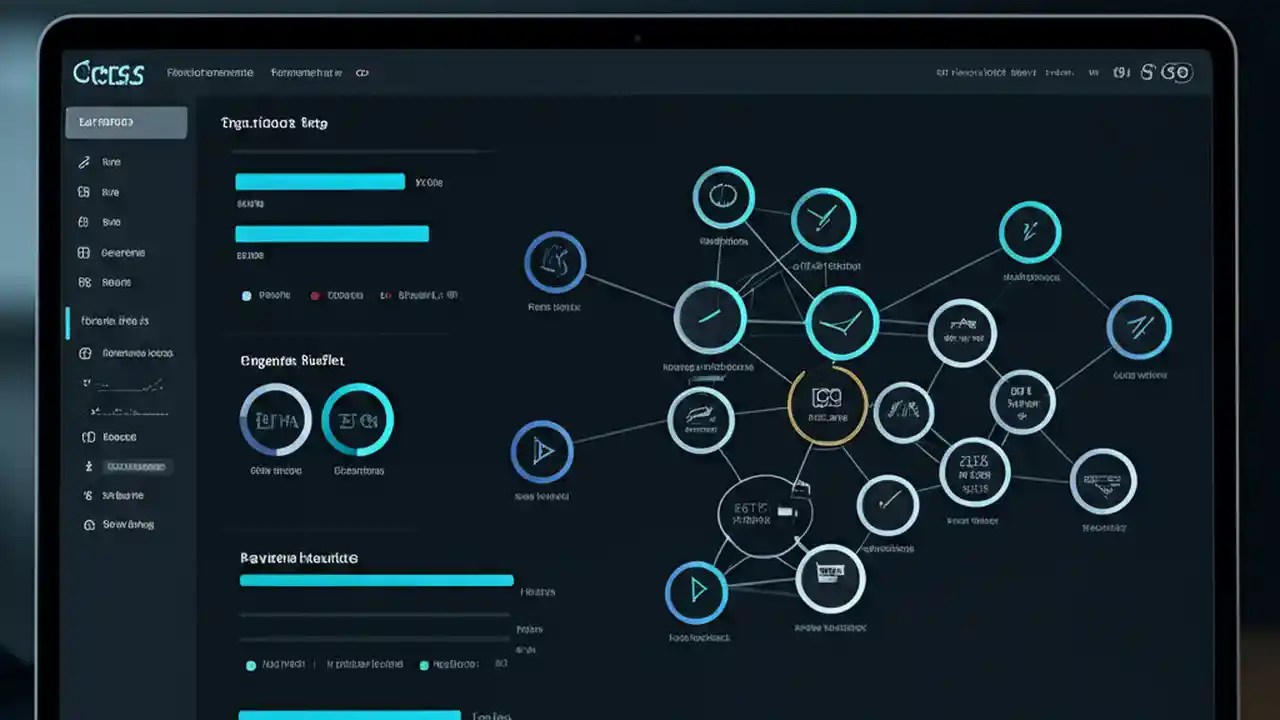The width and height of the screenshot is (1280, 720).
Task: Open the chevron next to the top-right status text
Action: coord(1092,72)
